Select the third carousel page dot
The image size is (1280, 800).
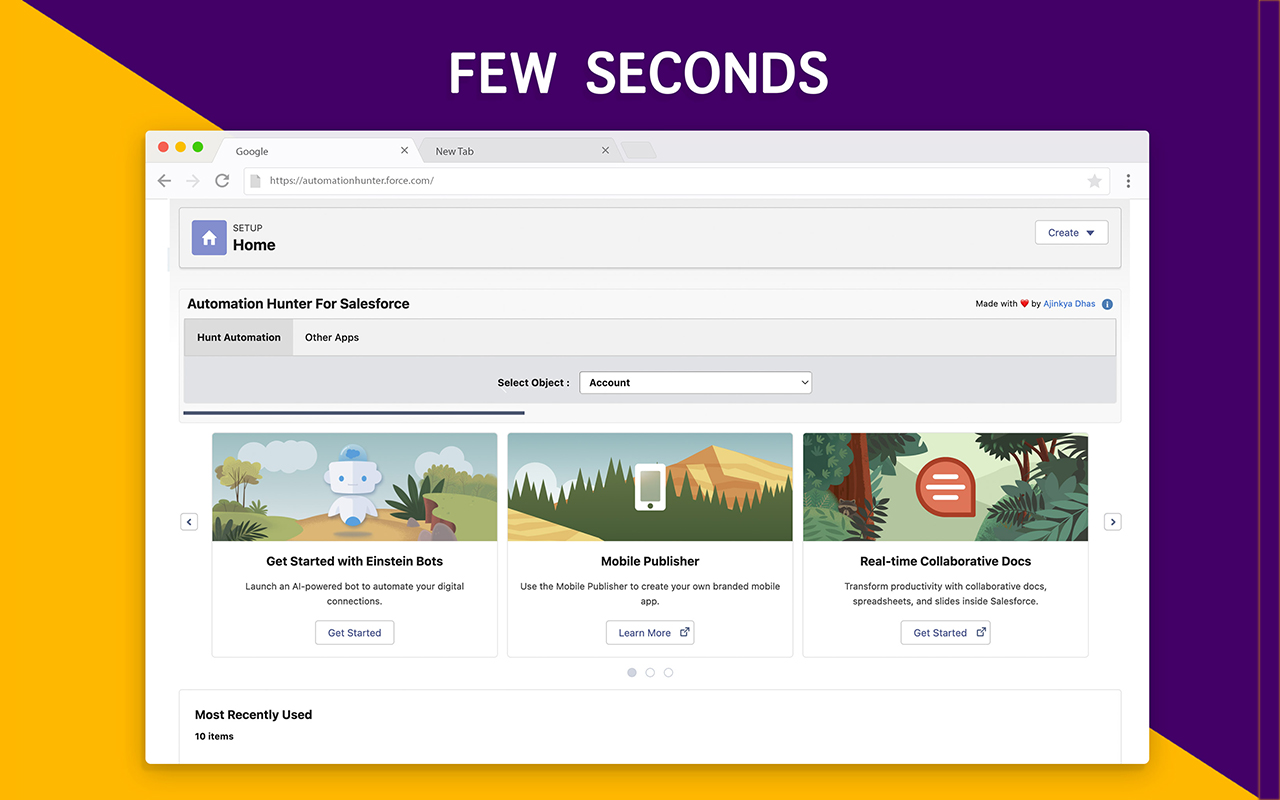coord(668,673)
